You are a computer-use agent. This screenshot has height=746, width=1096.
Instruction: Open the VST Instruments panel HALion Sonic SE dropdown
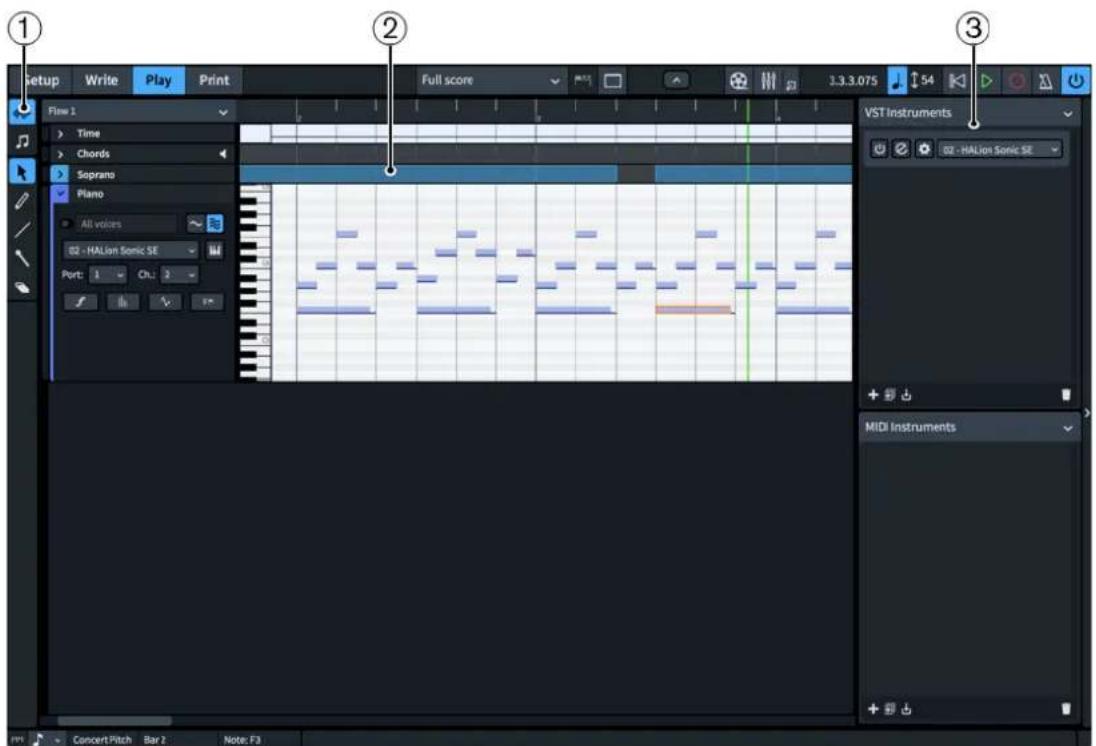[x=1000, y=150]
